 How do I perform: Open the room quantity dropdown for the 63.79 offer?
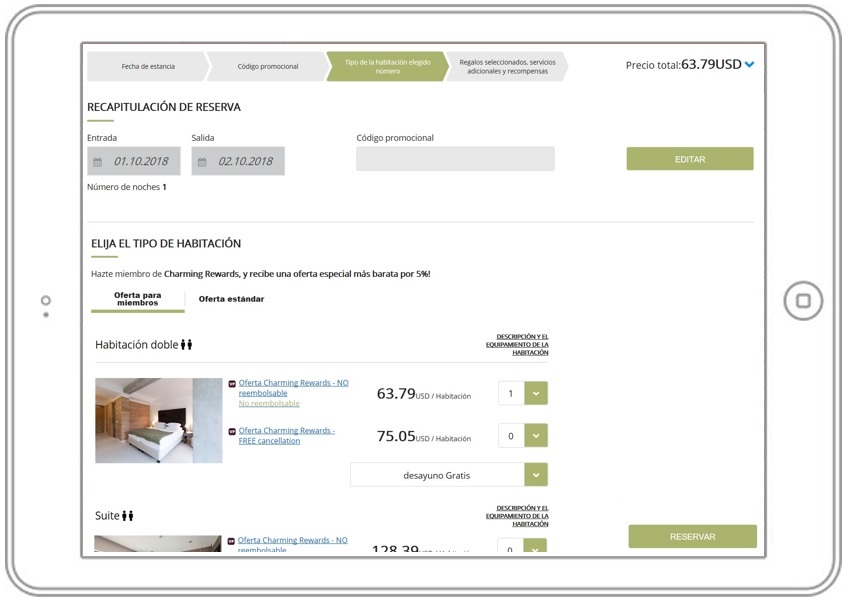coord(536,393)
